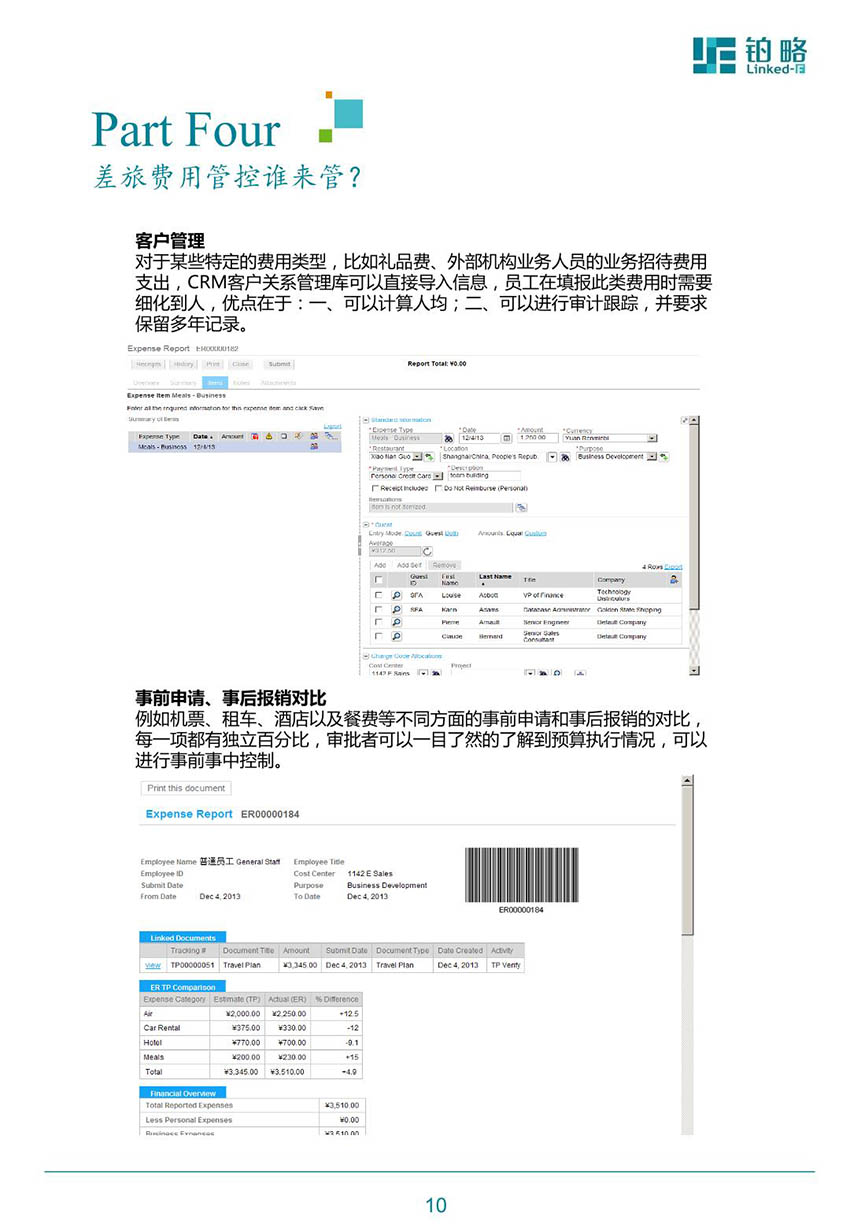
Task: Click the Print button
Action: [x=212, y=364]
